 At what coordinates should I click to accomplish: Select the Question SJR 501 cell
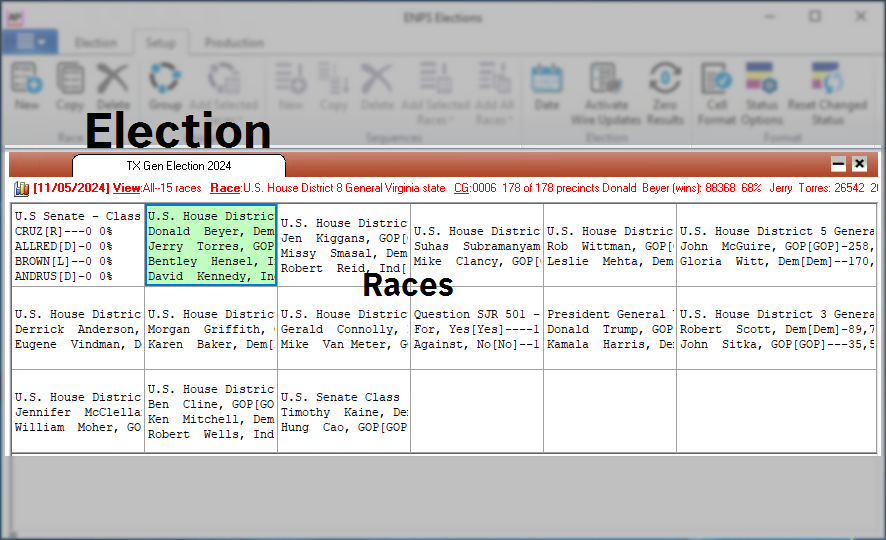[x=477, y=328]
